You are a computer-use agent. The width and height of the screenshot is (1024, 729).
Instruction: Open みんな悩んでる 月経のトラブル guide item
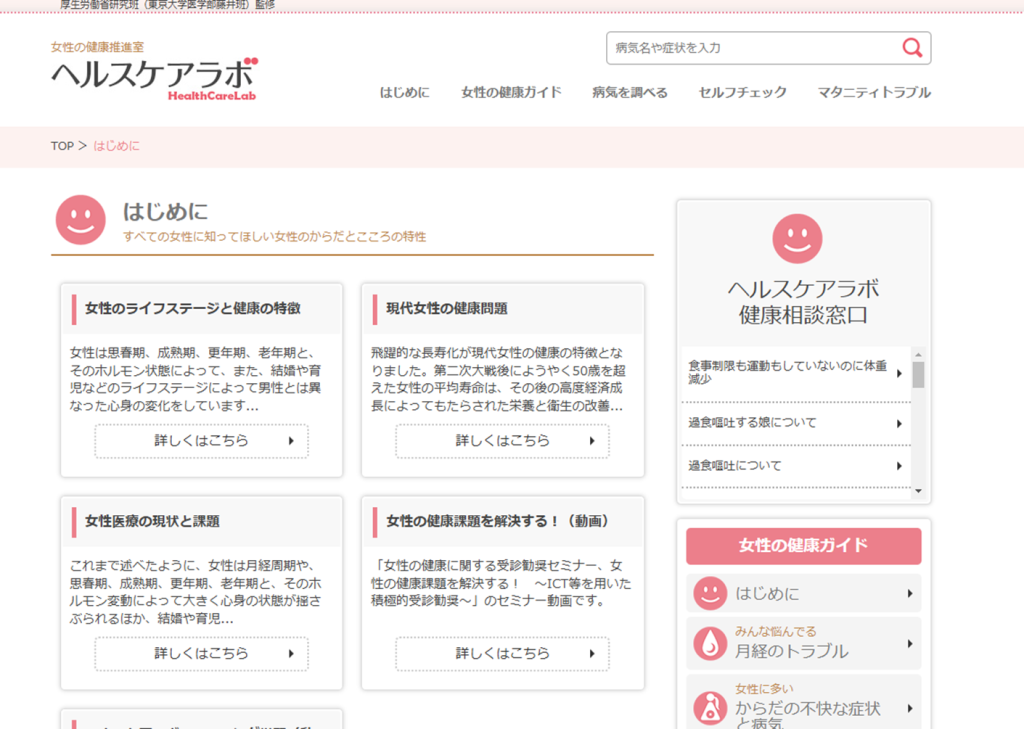[803, 643]
